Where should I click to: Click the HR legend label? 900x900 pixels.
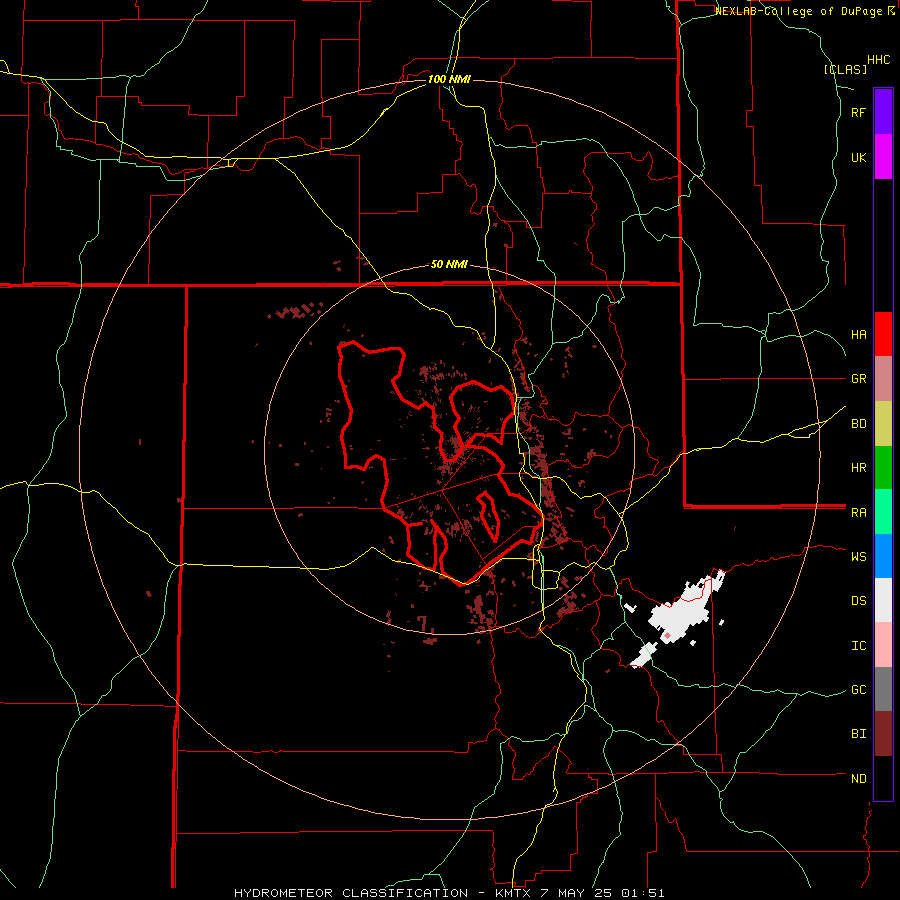coord(858,468)
